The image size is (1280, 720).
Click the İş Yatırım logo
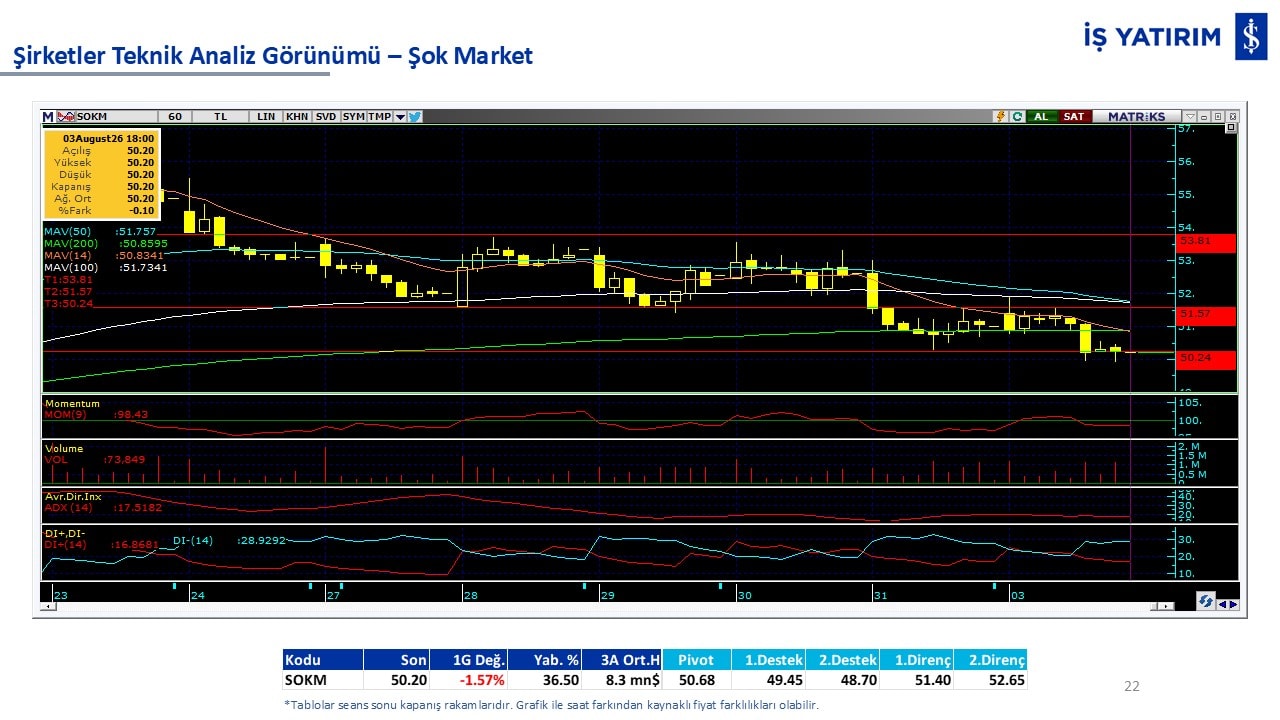1175,37
